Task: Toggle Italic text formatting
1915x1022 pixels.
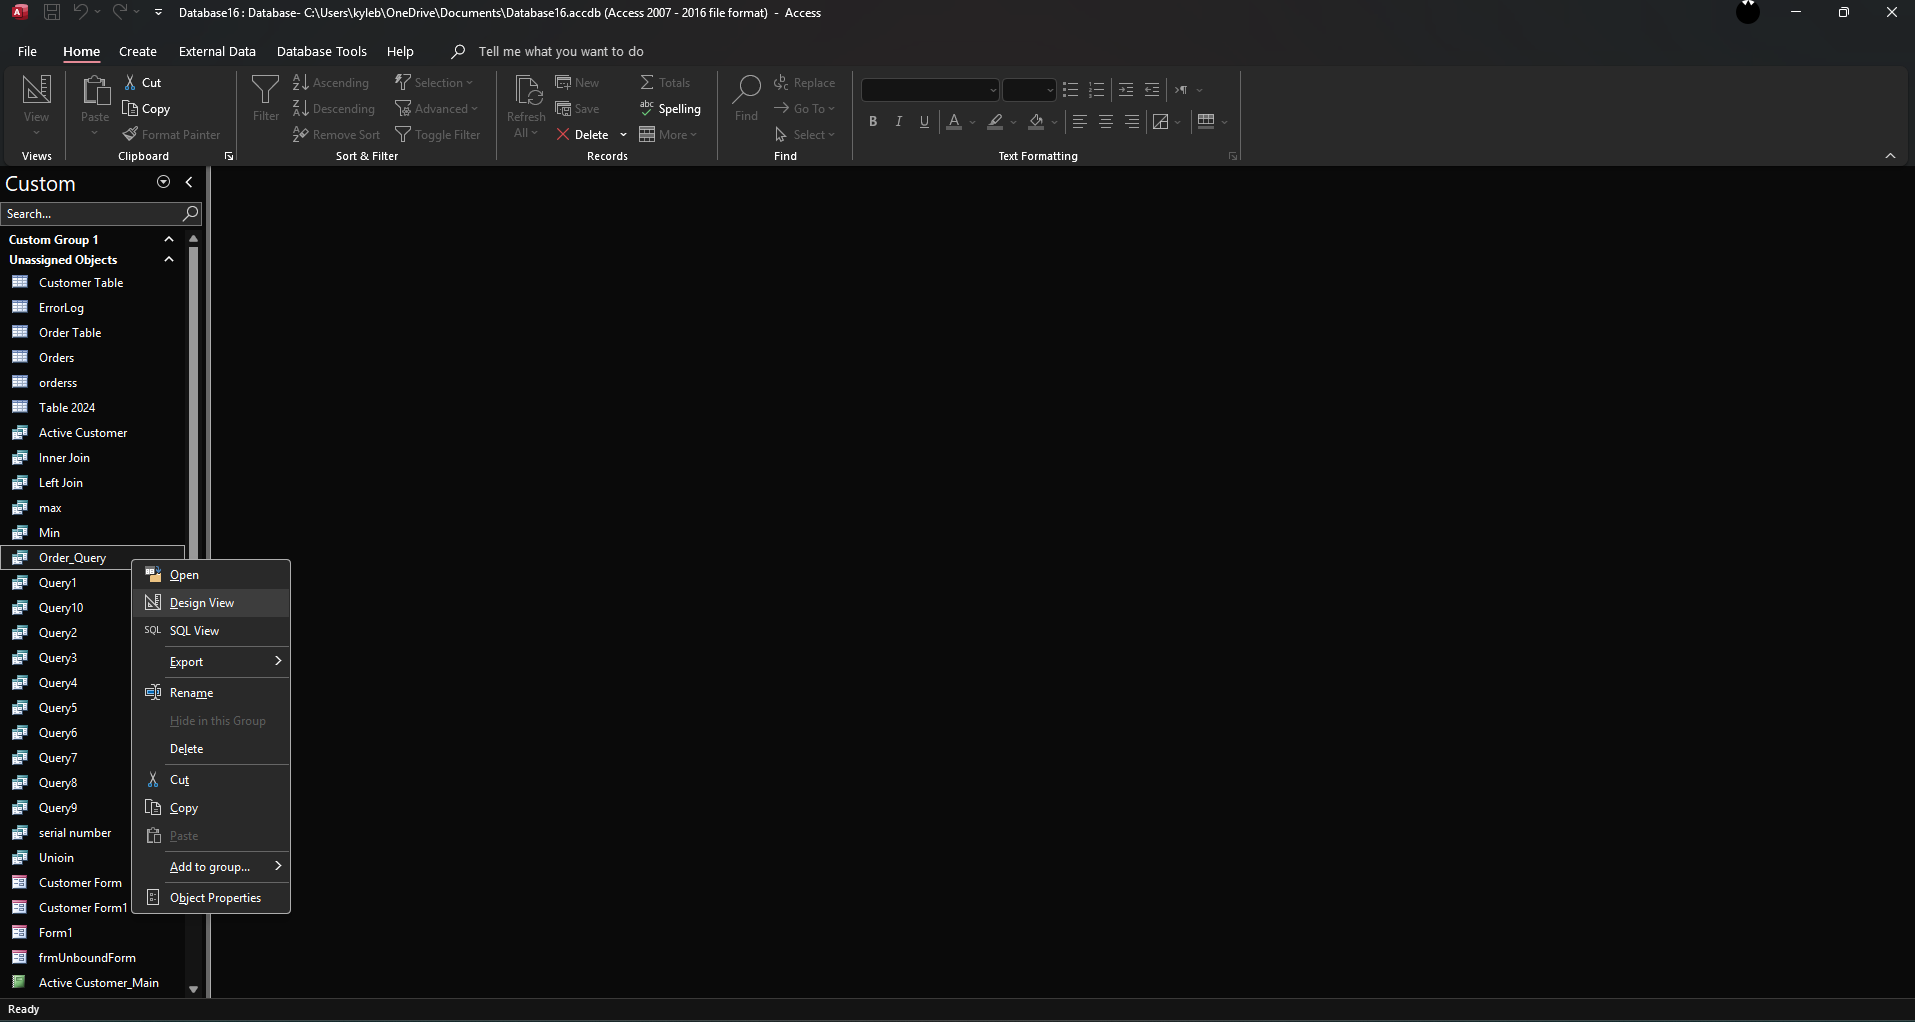Action: click(899, 122)
